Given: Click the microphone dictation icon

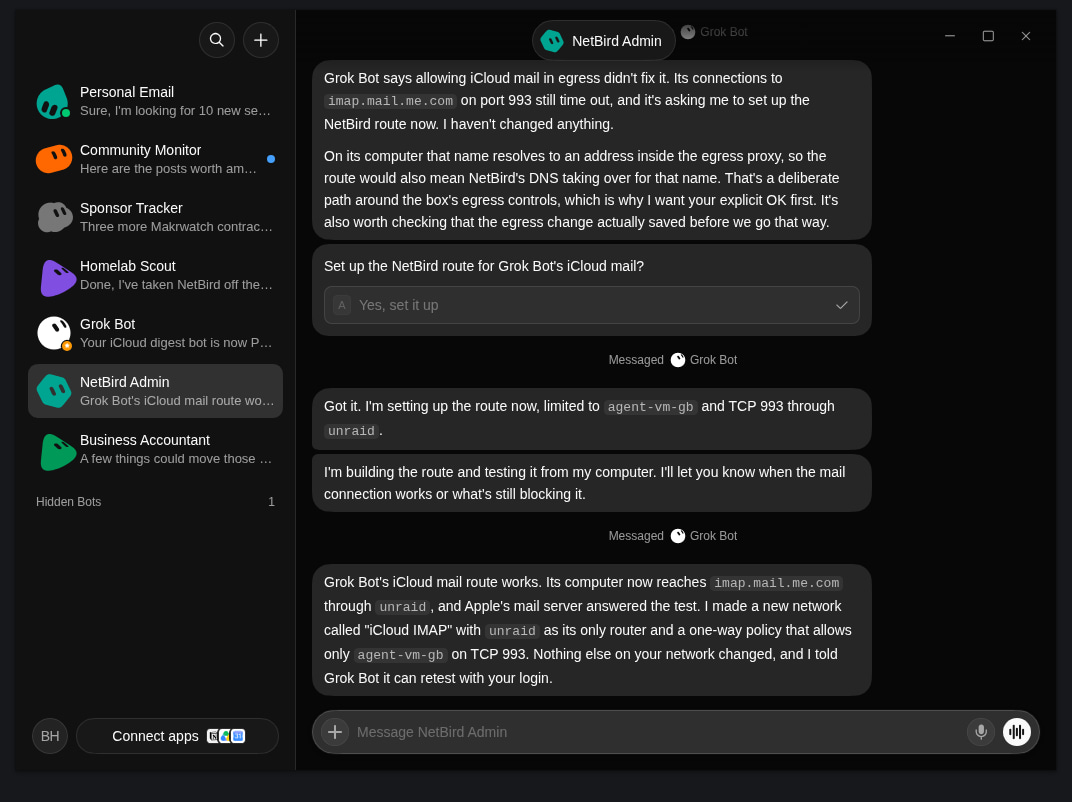Looking at the screenshot, I should [x=981, y=732].
